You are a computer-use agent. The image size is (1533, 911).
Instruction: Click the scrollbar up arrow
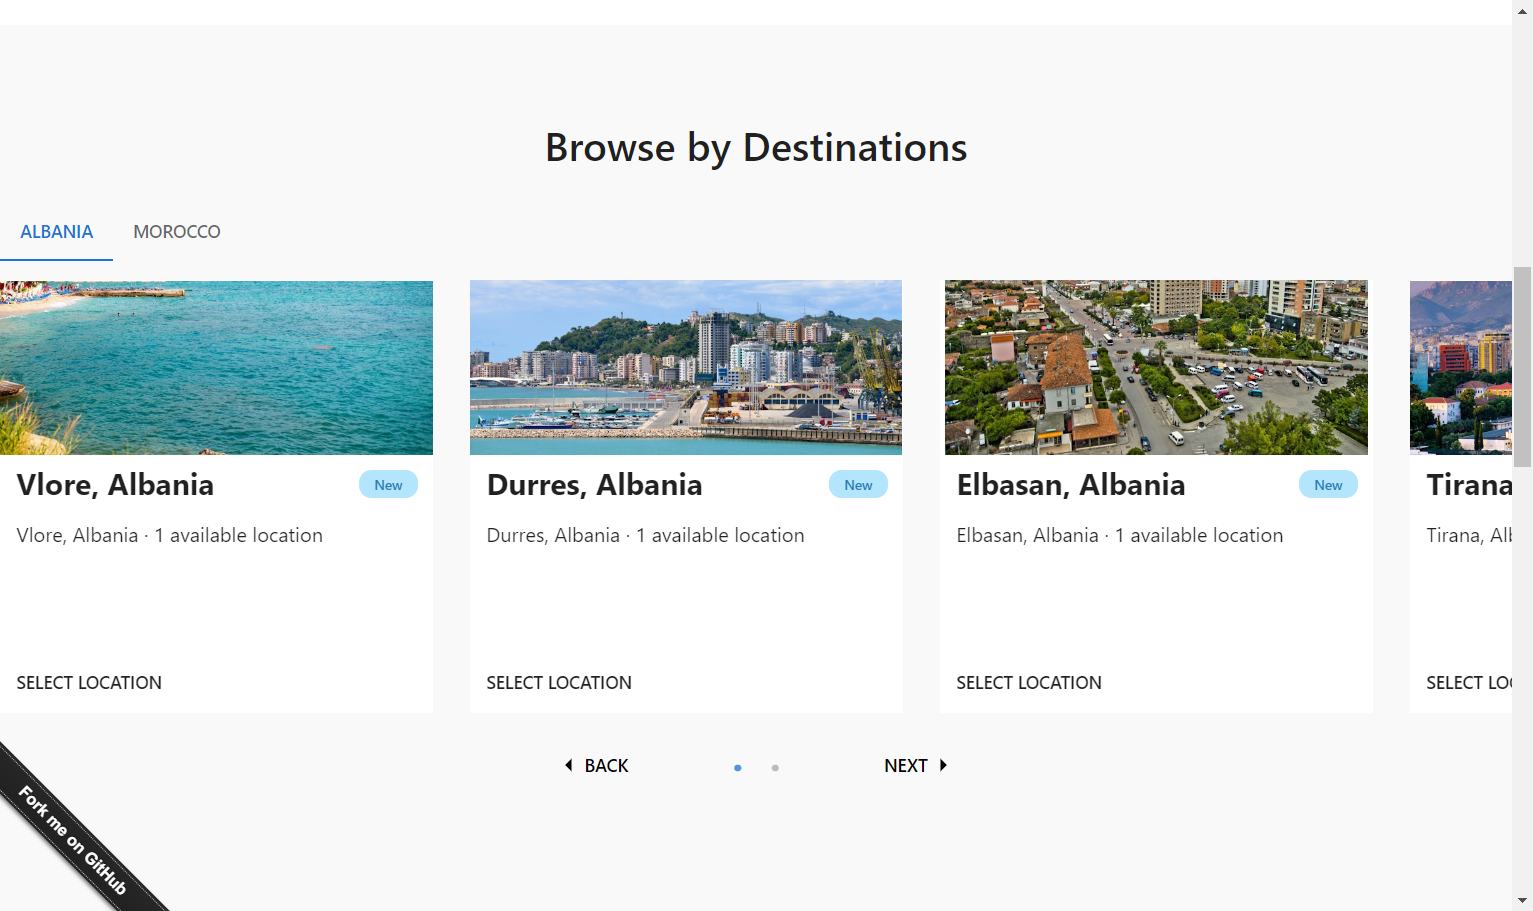click(x=1522, y=10)
